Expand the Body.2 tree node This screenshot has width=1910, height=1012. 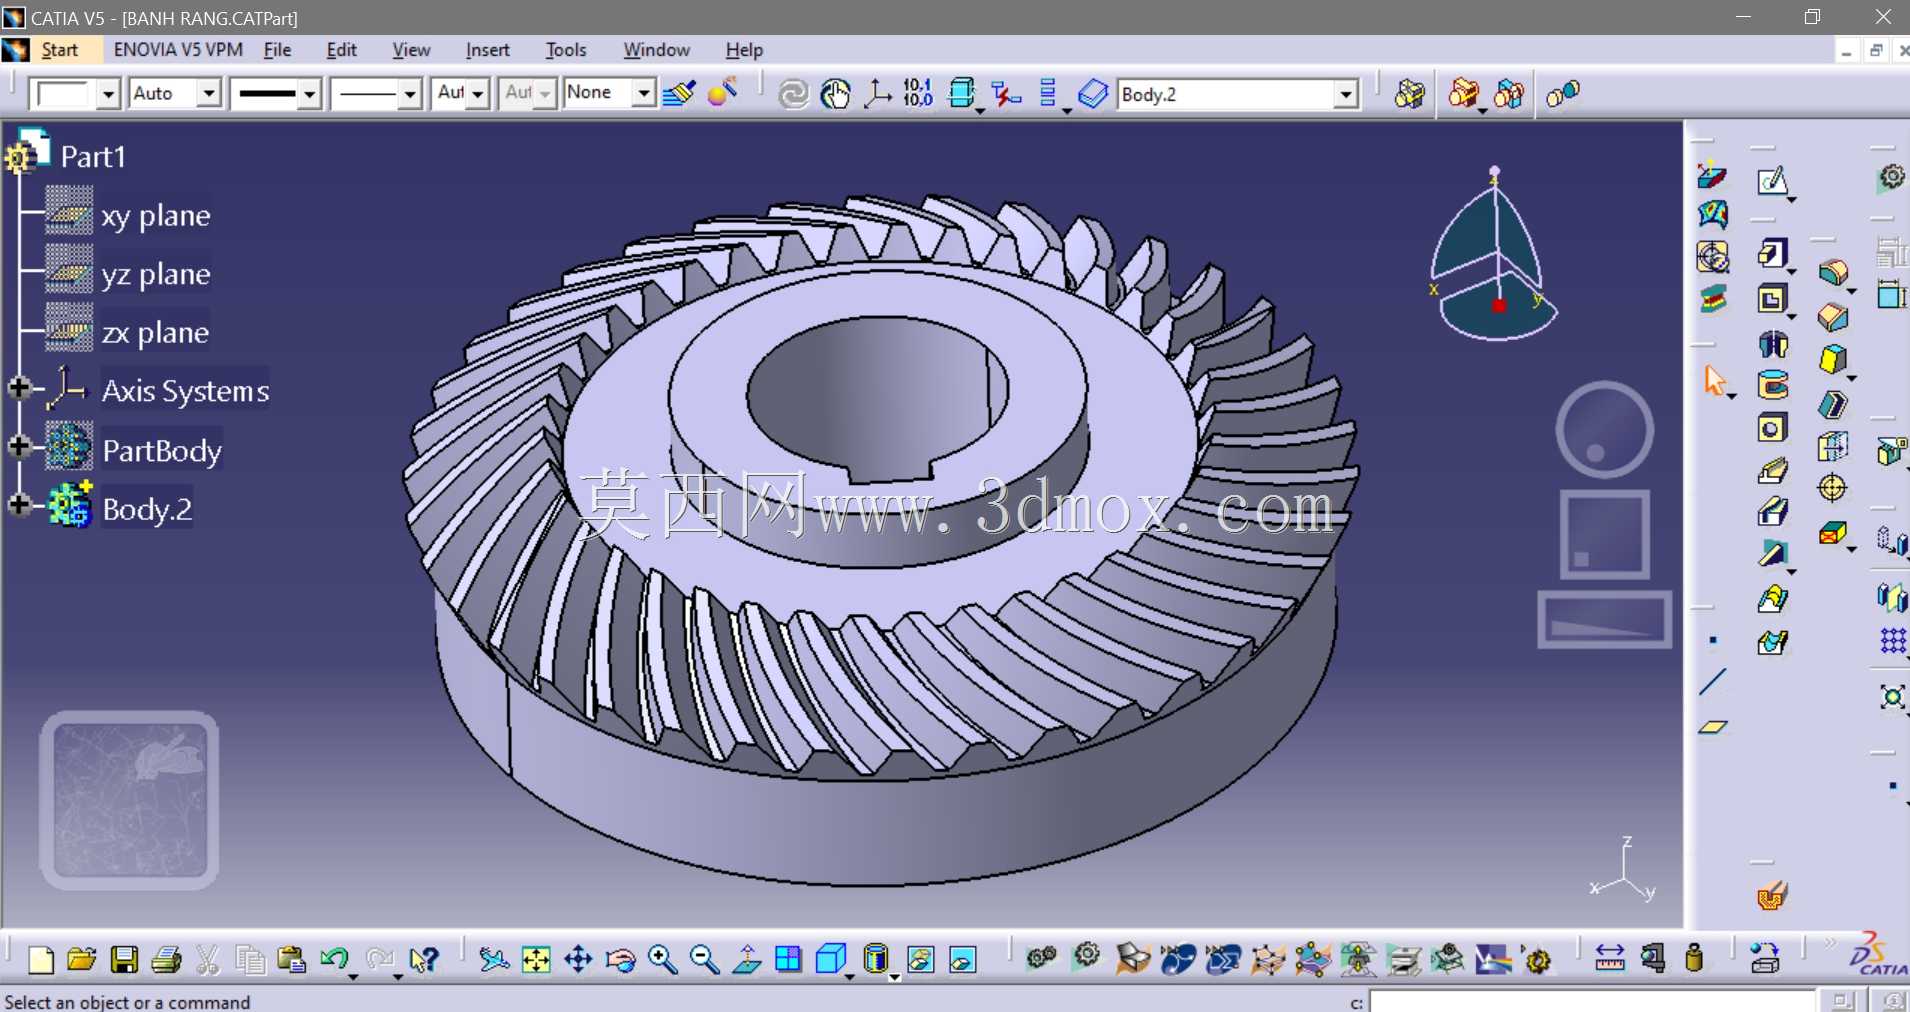(19, 505)
